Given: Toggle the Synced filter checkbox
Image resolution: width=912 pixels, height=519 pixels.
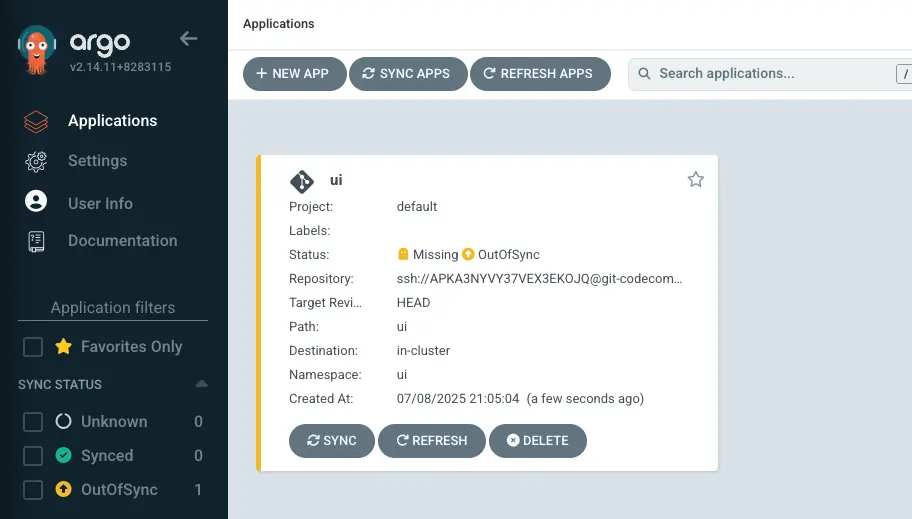Looking at the screenshot, I should [x=33, y=456].
